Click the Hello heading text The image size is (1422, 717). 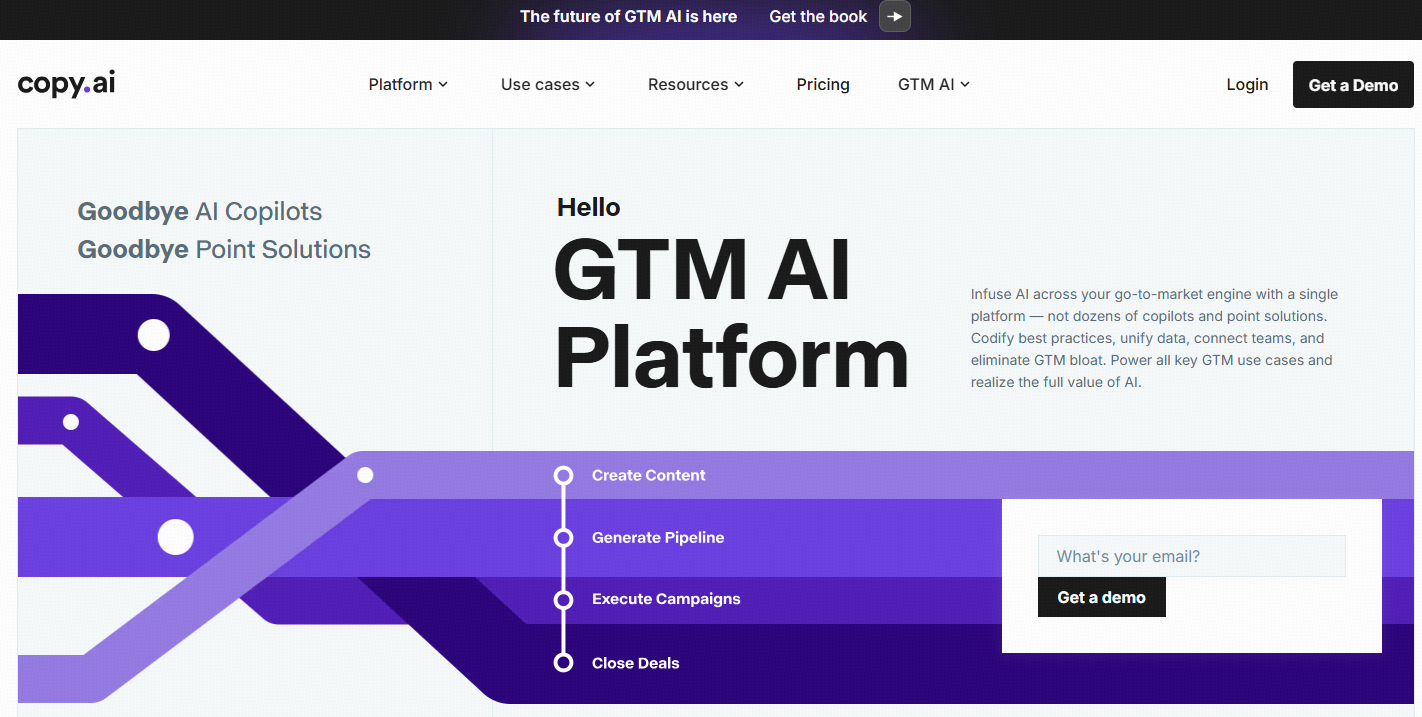tap(589, 207)
